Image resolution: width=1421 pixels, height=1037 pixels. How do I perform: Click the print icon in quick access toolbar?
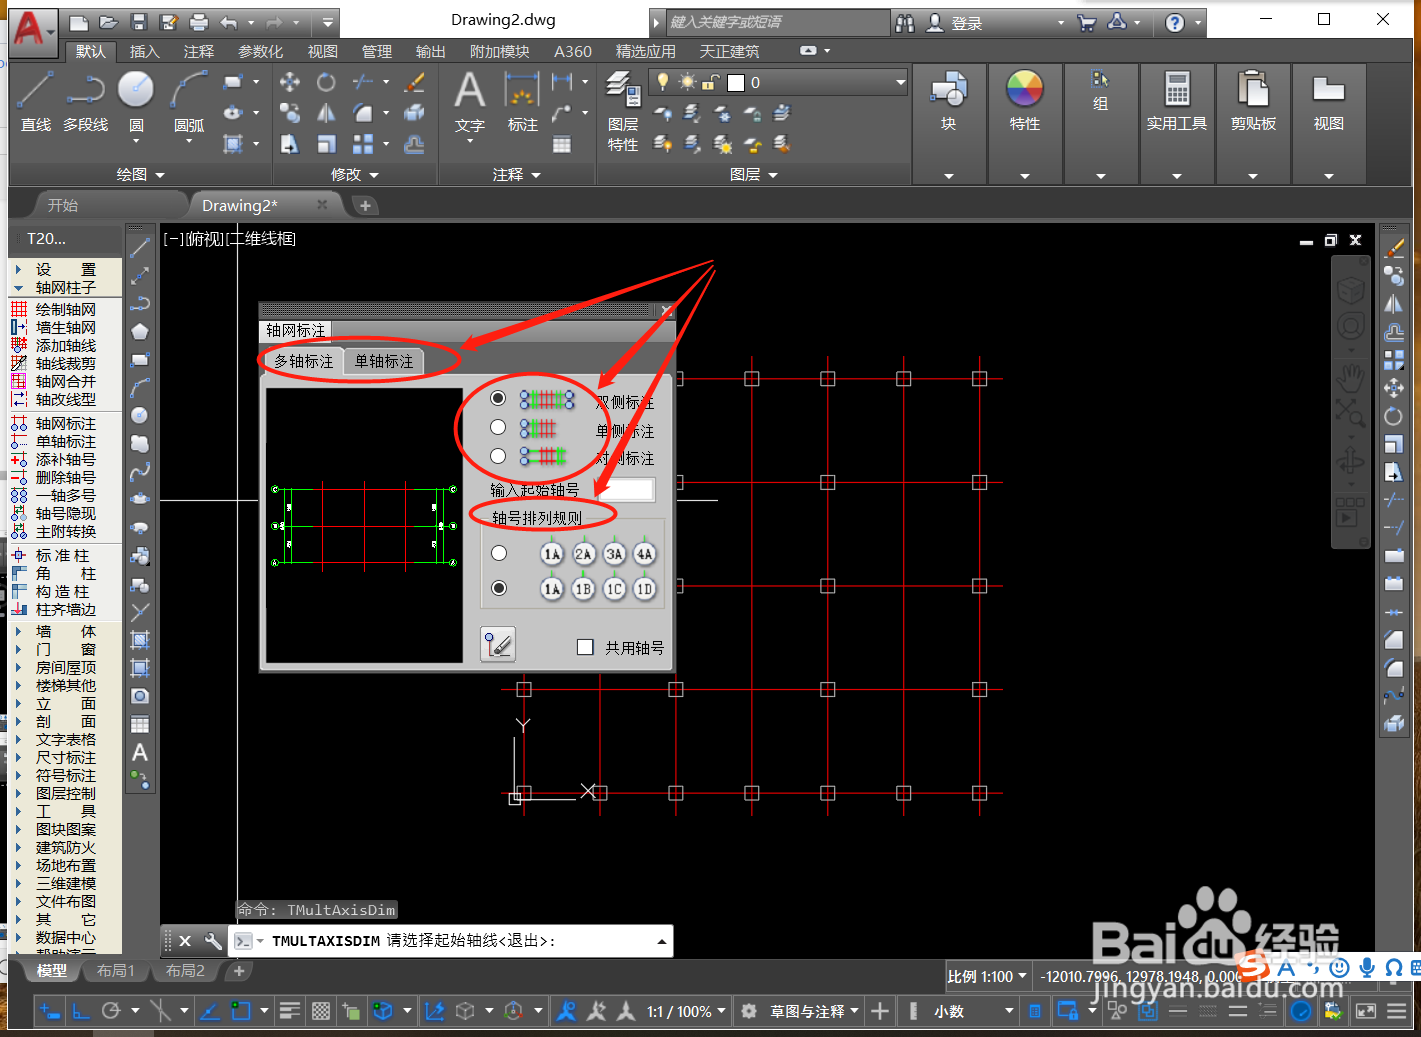pyautogui.click(x=199, y=21)
